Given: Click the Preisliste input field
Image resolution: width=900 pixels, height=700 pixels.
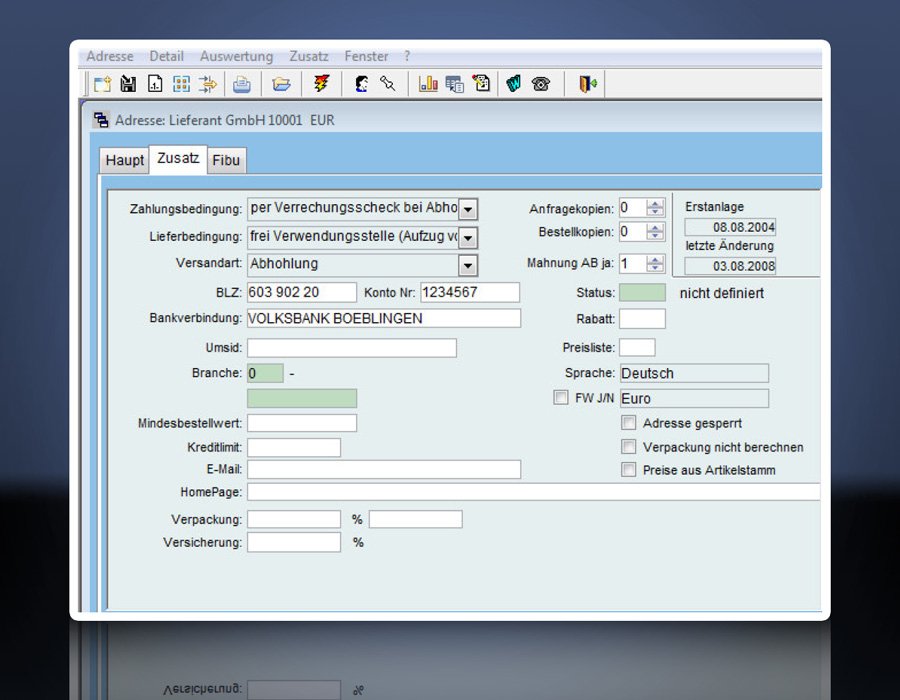Looking at the screenshot, I should (x=637, y=347).
